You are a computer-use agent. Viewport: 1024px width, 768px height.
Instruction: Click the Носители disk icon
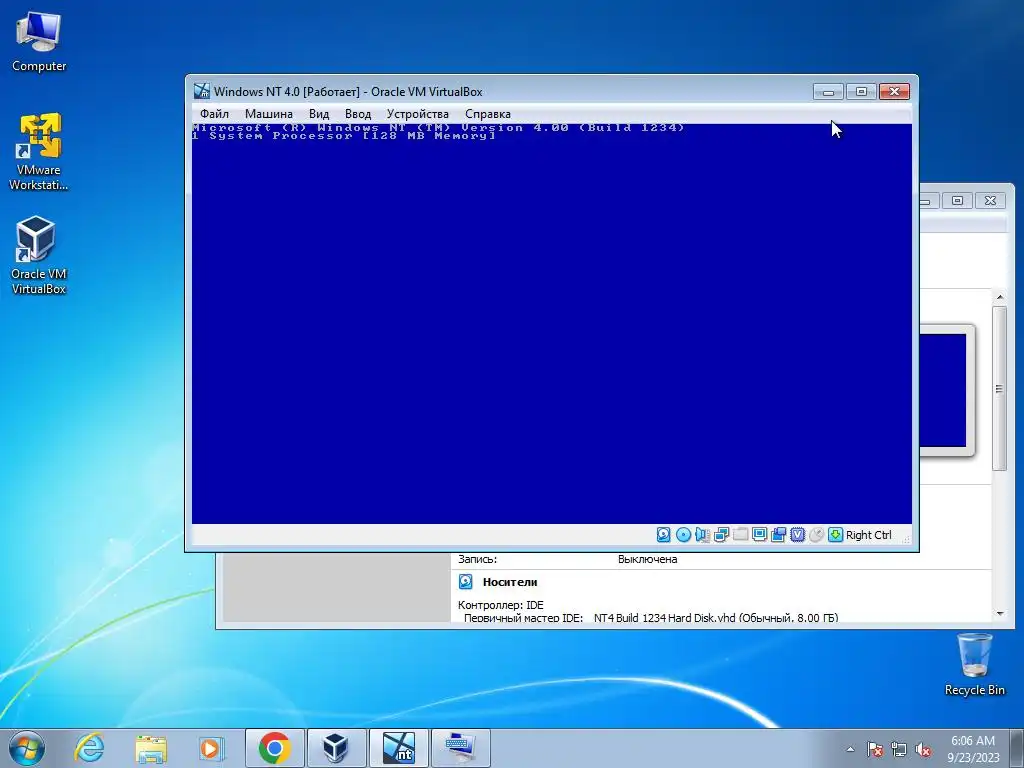coord(466,581)
